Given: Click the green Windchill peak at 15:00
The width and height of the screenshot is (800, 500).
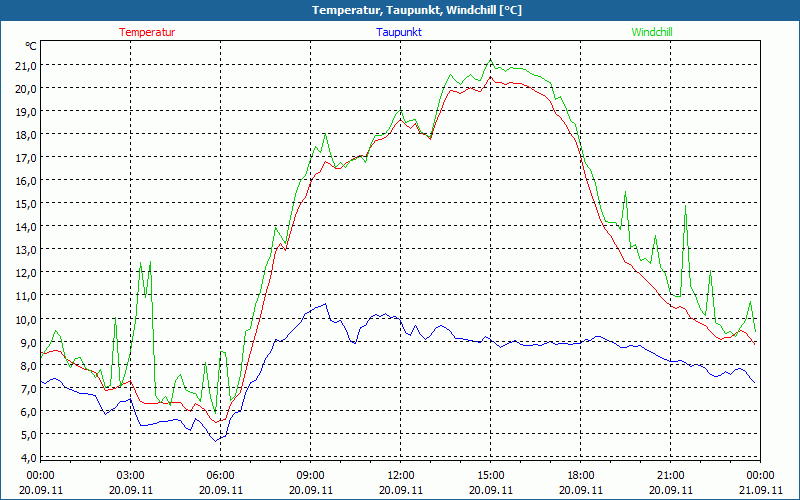Looking at the screenshot, I should tap(491, 60).
